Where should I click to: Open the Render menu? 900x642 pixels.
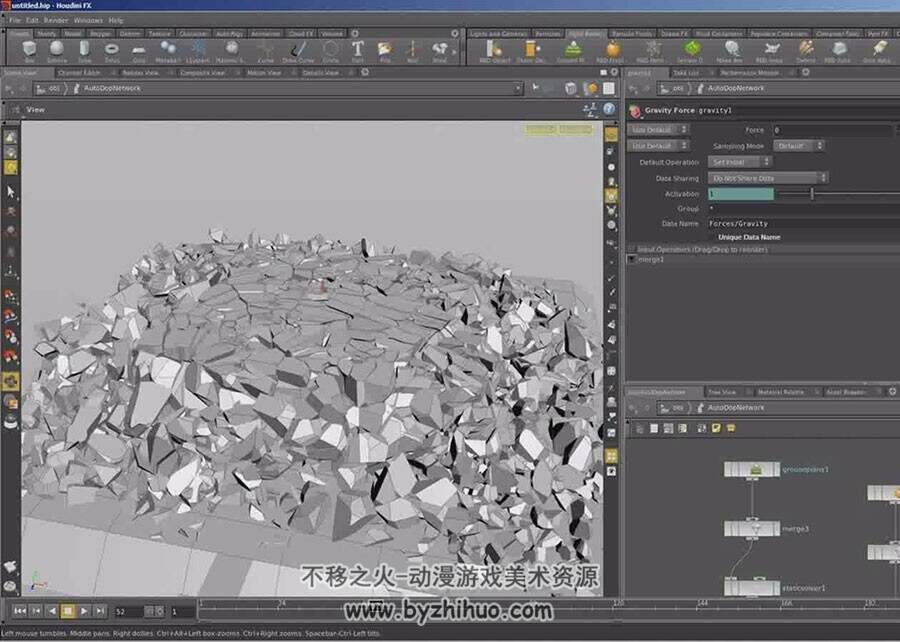point(56,20)
